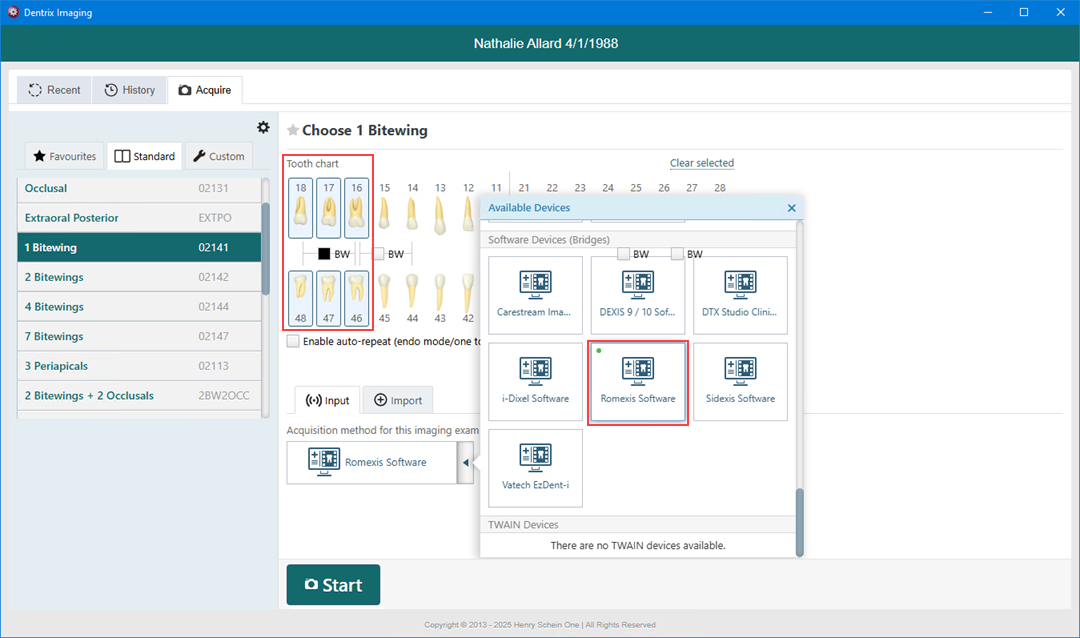Pick the i-Dixel Software device

(535, 381)
